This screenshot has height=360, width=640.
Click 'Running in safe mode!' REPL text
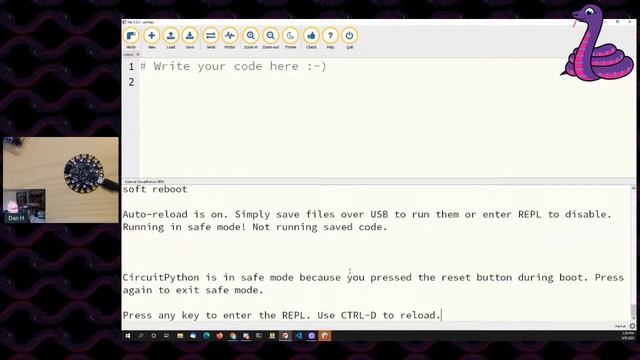(x=255, y=227)
